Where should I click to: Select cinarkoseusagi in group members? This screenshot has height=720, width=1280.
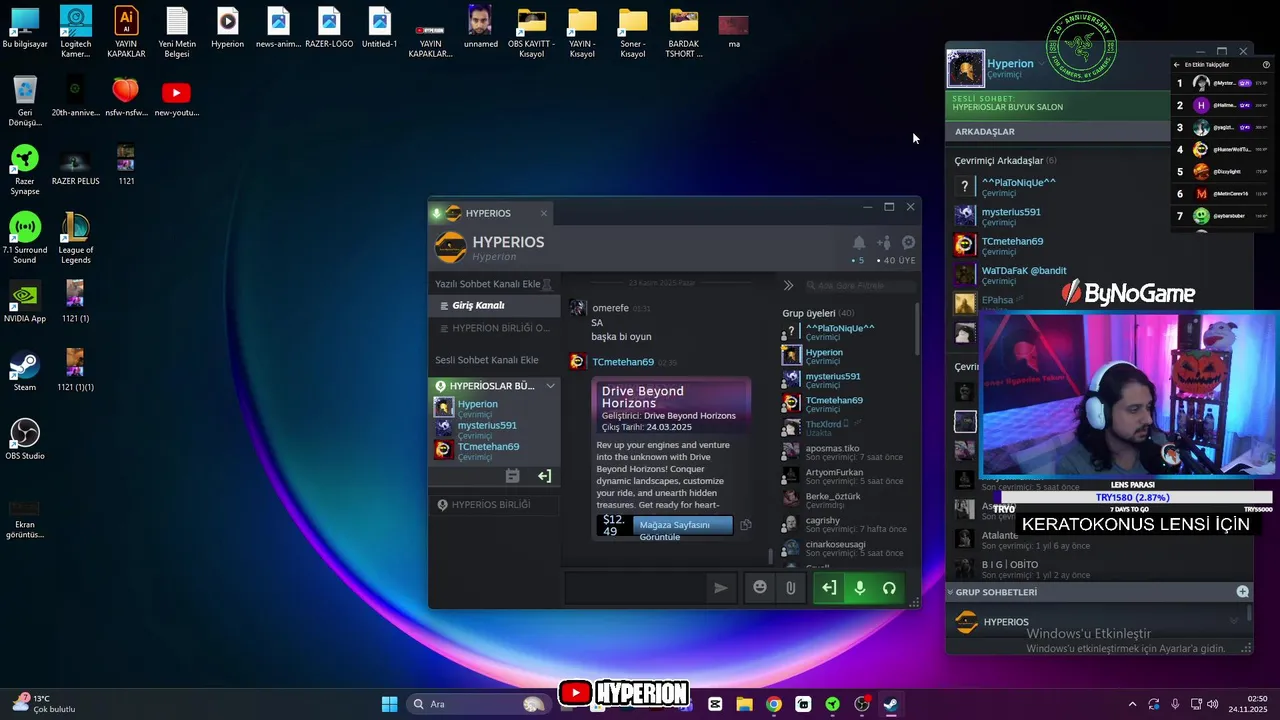[845, 548]
